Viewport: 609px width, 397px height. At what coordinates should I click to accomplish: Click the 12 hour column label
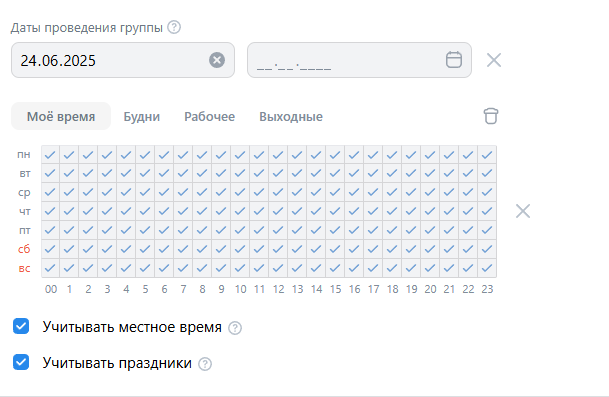[x=278, y=289]
